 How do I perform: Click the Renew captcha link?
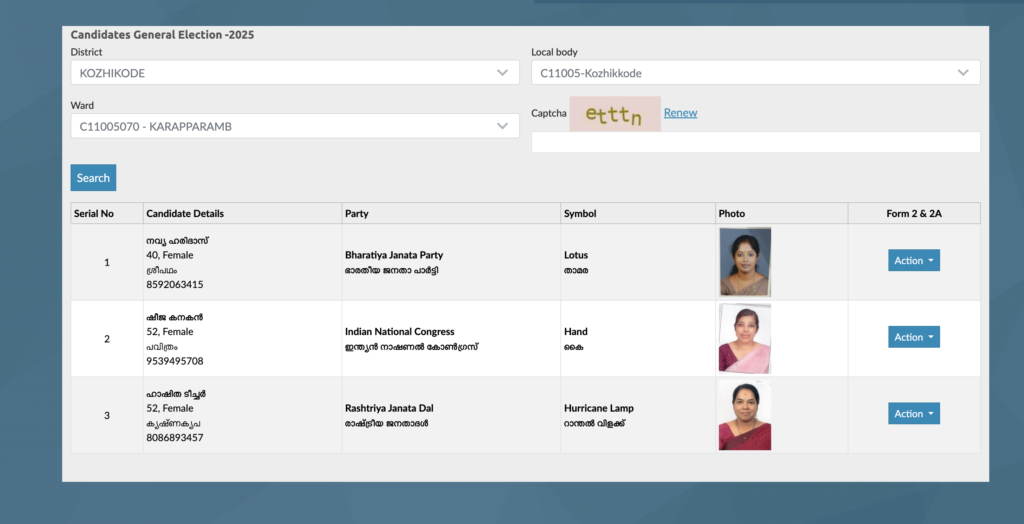click(680, 113)
